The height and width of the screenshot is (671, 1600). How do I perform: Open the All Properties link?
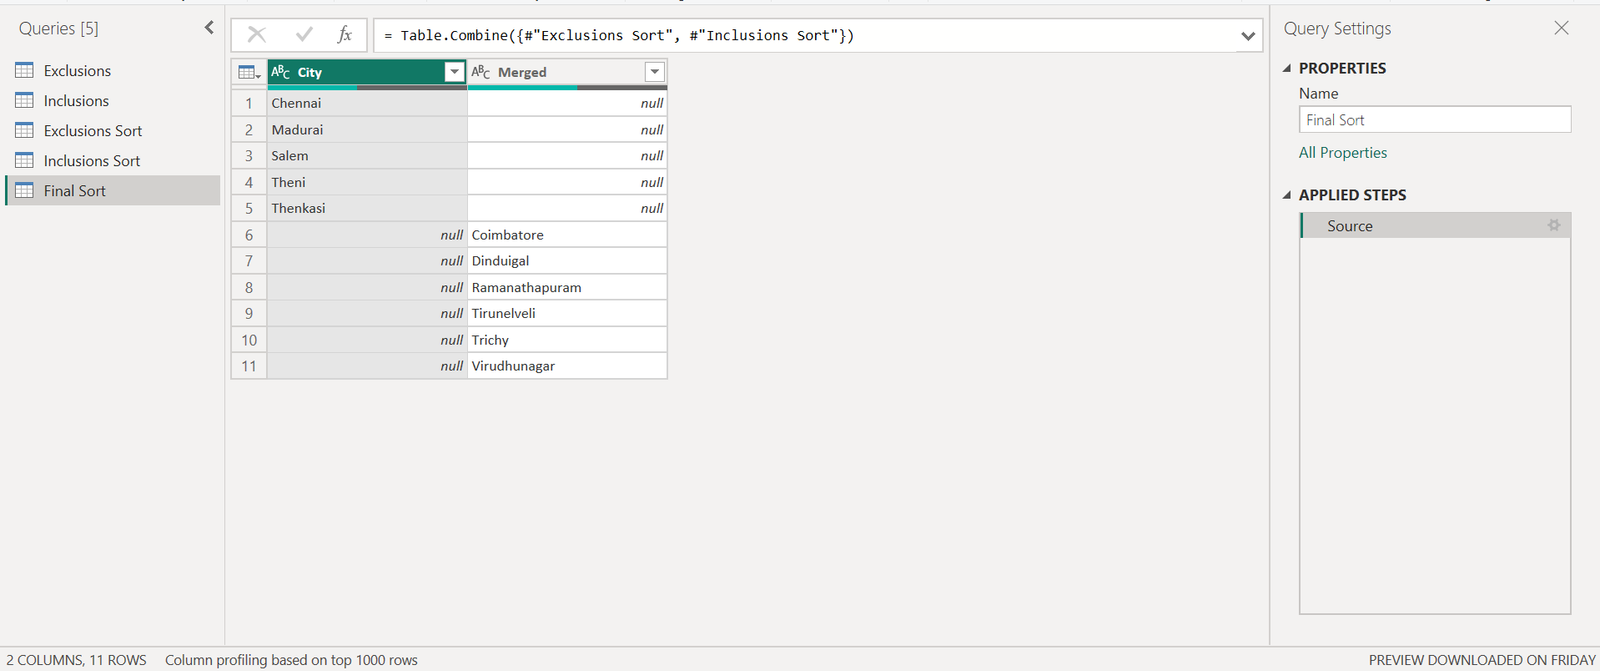[x=1343, y=153]
